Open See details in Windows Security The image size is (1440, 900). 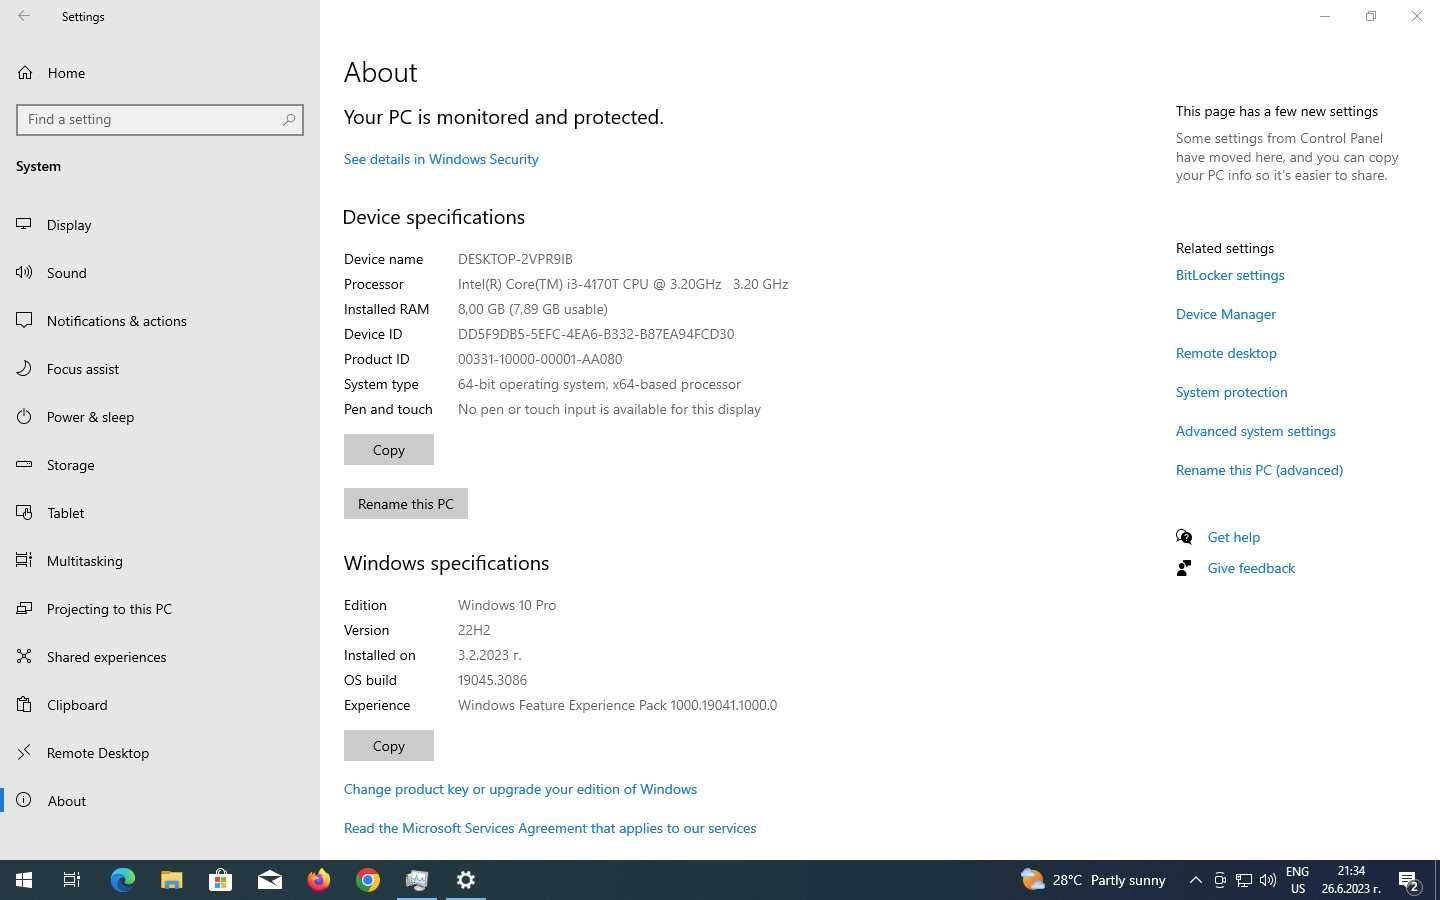441,159
